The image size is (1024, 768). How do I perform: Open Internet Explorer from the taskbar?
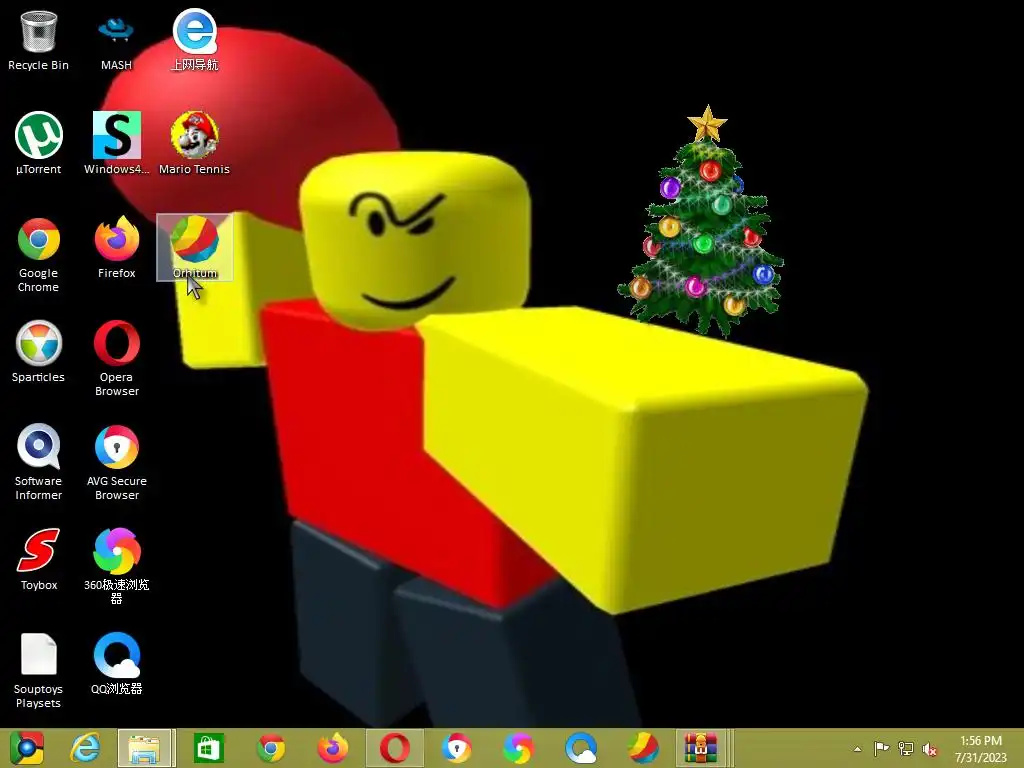pyautogui.click(x=85, y=748)
